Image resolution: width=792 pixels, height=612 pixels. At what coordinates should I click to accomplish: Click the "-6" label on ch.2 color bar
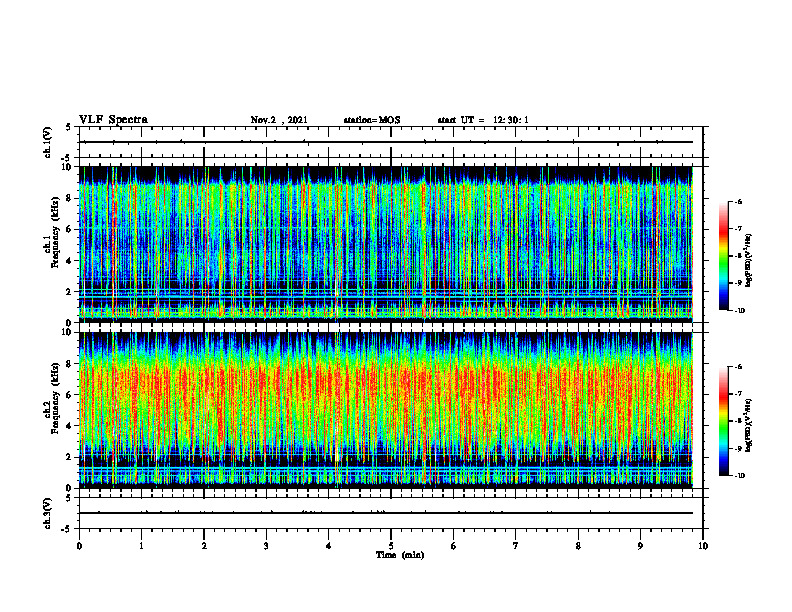[x=739, y=367]
